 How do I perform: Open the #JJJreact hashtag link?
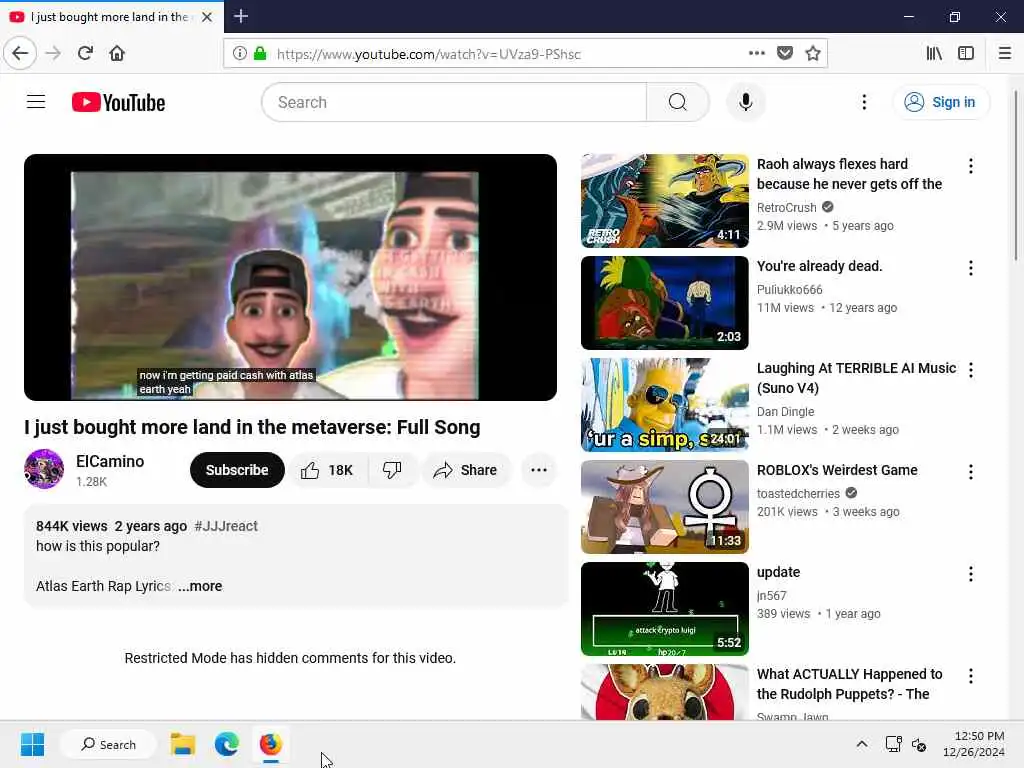[226, 526]
